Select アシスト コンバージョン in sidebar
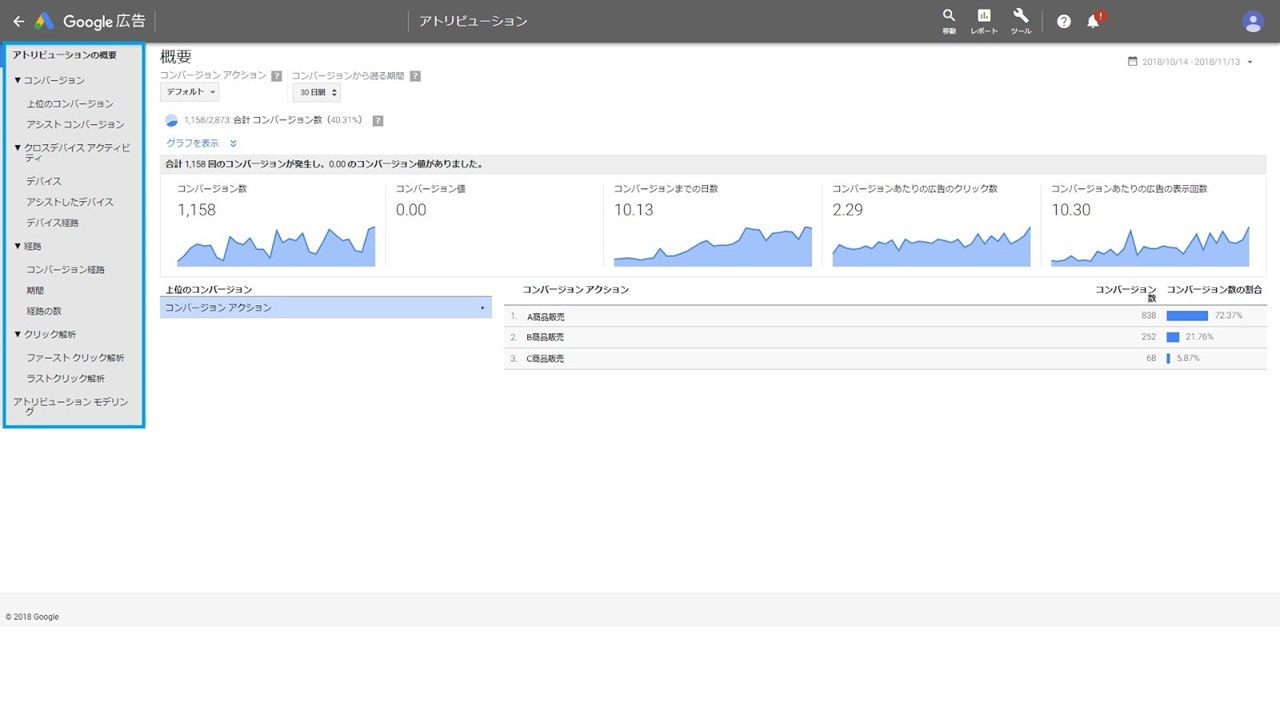 (75, 125)
